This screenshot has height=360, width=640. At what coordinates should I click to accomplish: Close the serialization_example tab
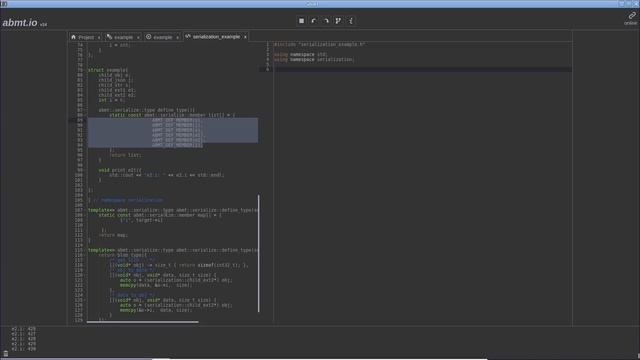(x=245, y=37)
